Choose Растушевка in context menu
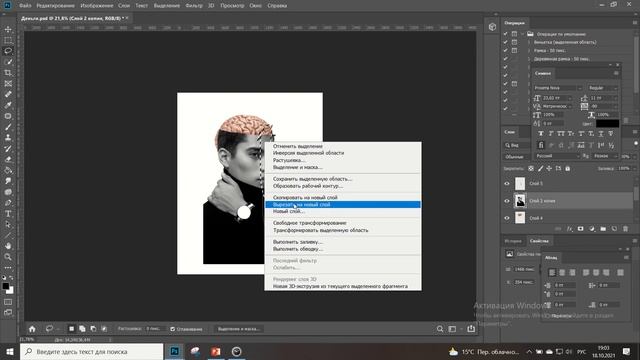This screenshot has height=360, width=640. click(x=342, y=160)
